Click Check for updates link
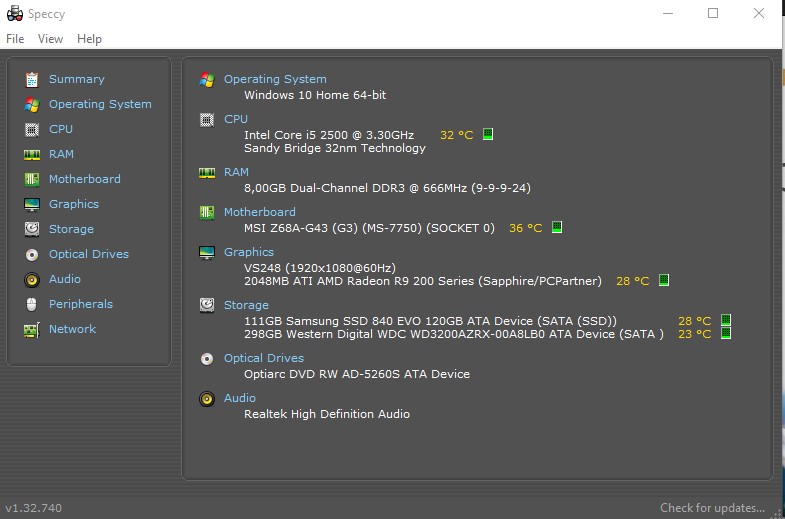785x519 pixels. tap(712, 508)
